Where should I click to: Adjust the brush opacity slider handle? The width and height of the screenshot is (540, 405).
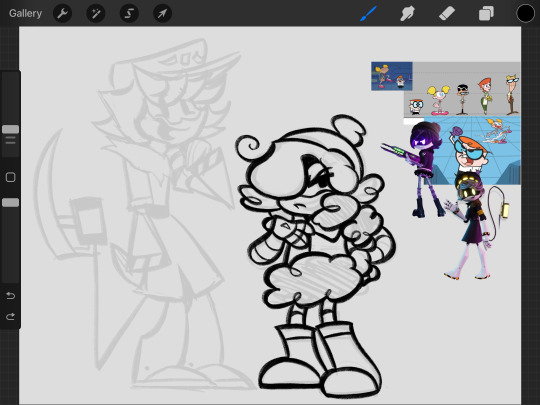10,202
